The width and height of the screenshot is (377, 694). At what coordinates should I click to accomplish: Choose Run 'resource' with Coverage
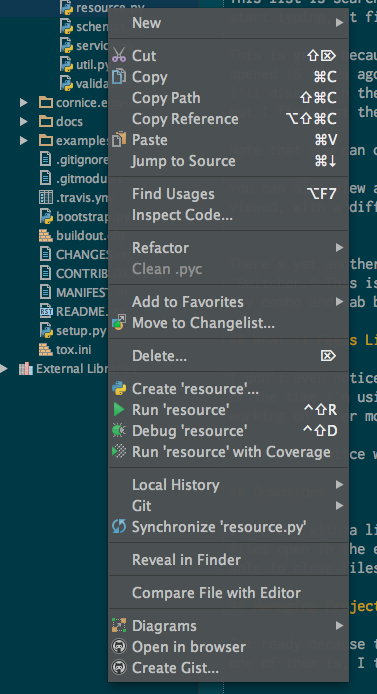click(x=228, y=452)
